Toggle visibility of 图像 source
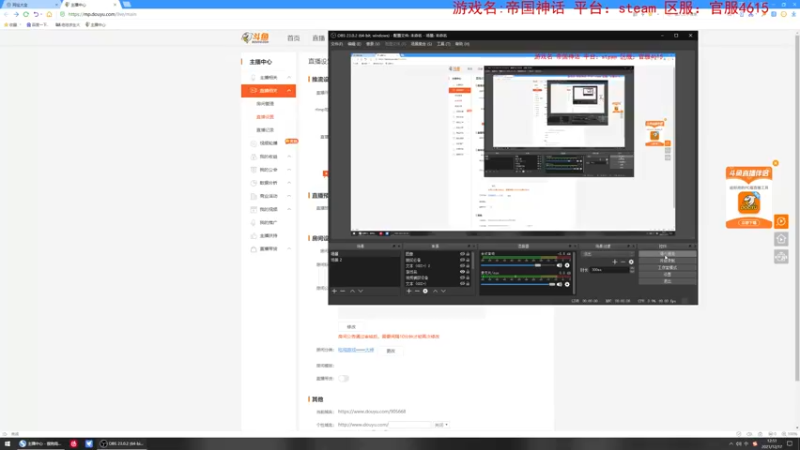 pos(462,254)
